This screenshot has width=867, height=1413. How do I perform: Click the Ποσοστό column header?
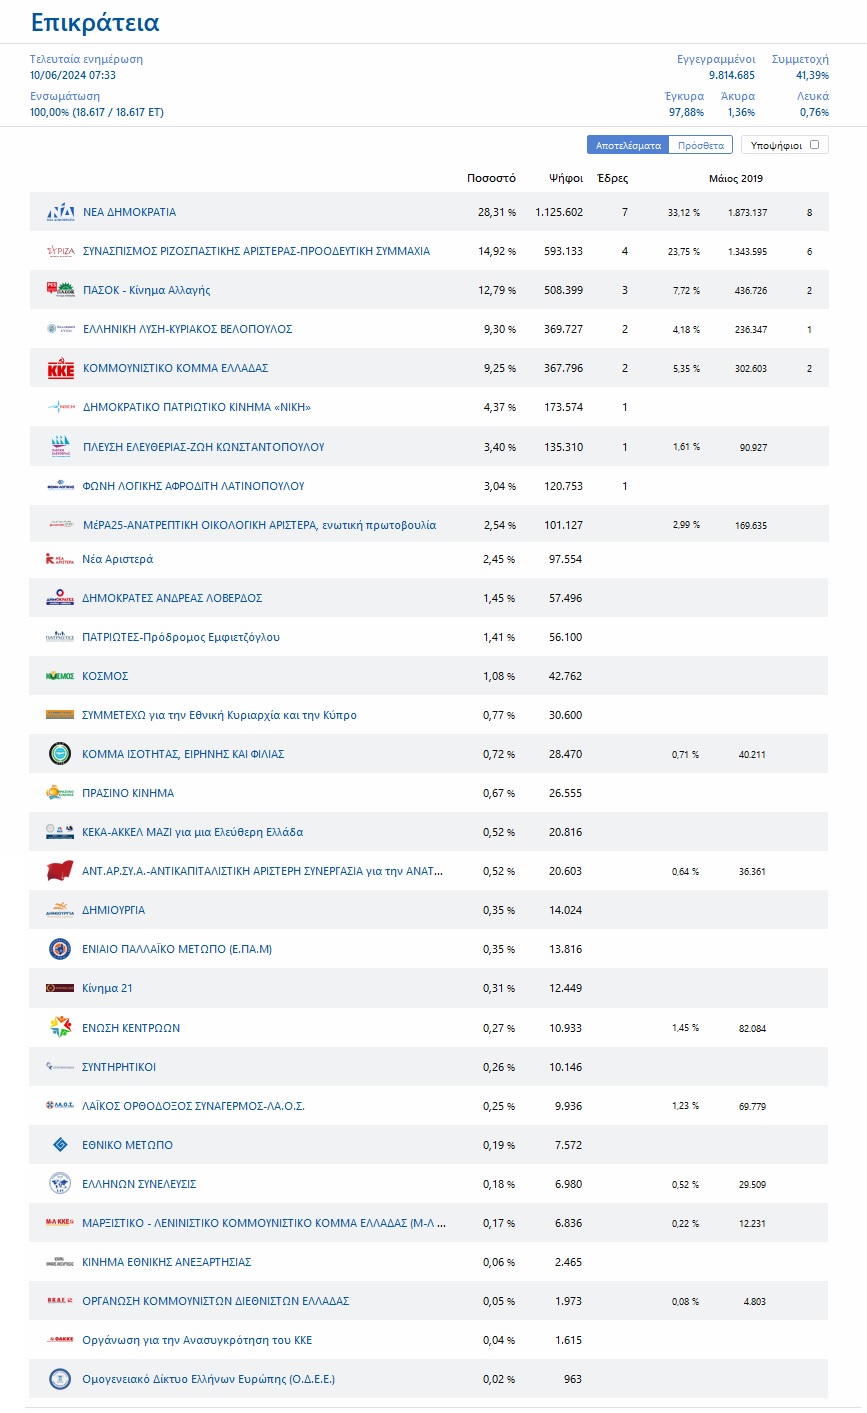pyautogui.click(x=492, y=178)
